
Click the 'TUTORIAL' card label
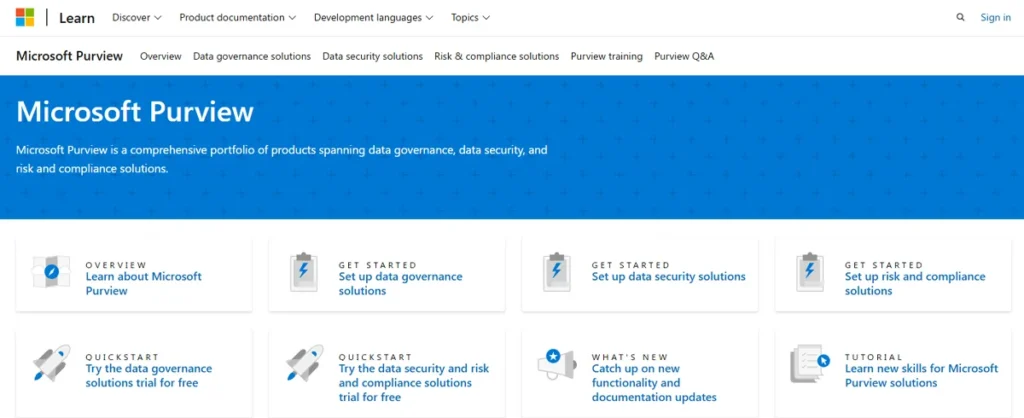(x=873, y=357)
